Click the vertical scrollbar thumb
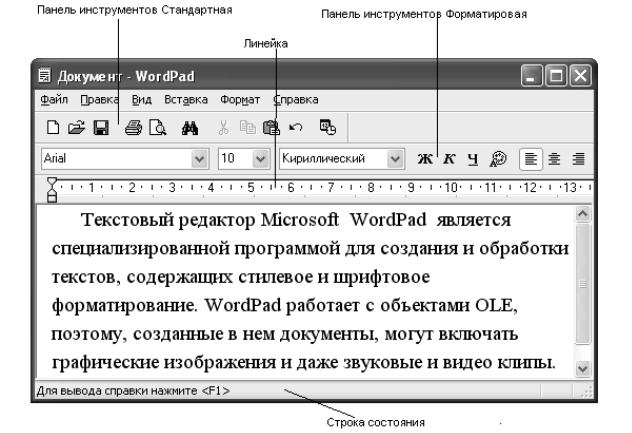The height and width of the screenshot is (433, 632). [x=582, y=284]
